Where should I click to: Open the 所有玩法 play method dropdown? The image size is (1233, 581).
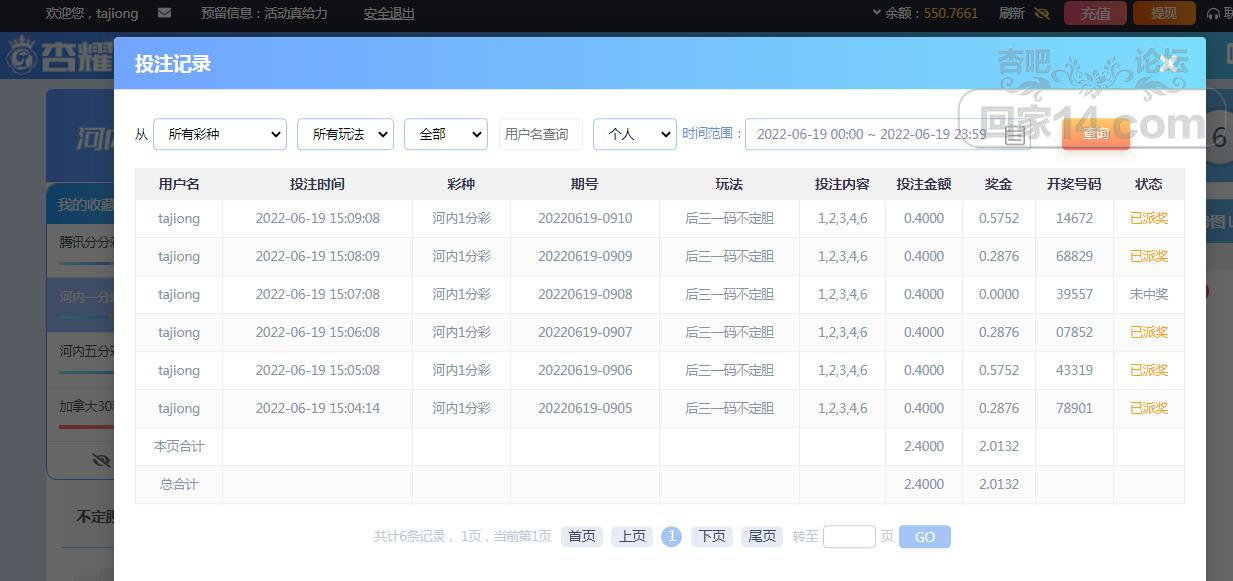[345, 134]
